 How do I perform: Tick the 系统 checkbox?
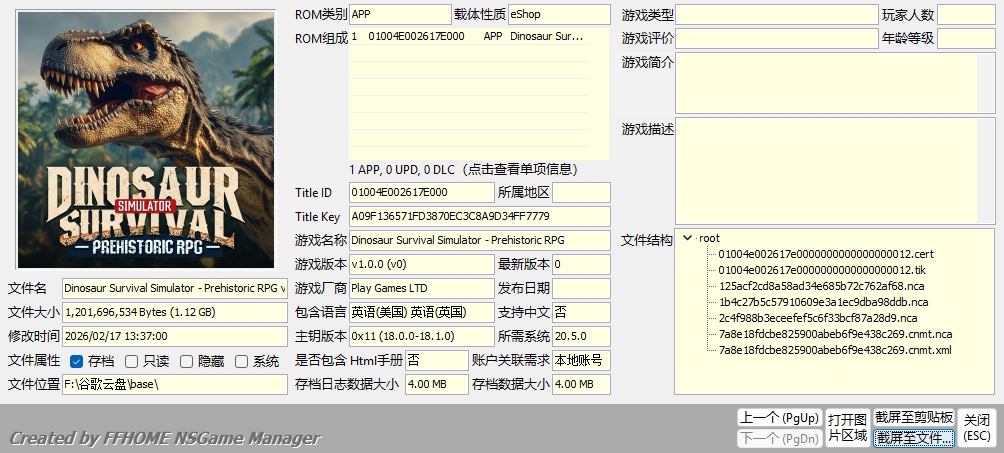pyautogui.click(x=241, y=361)
